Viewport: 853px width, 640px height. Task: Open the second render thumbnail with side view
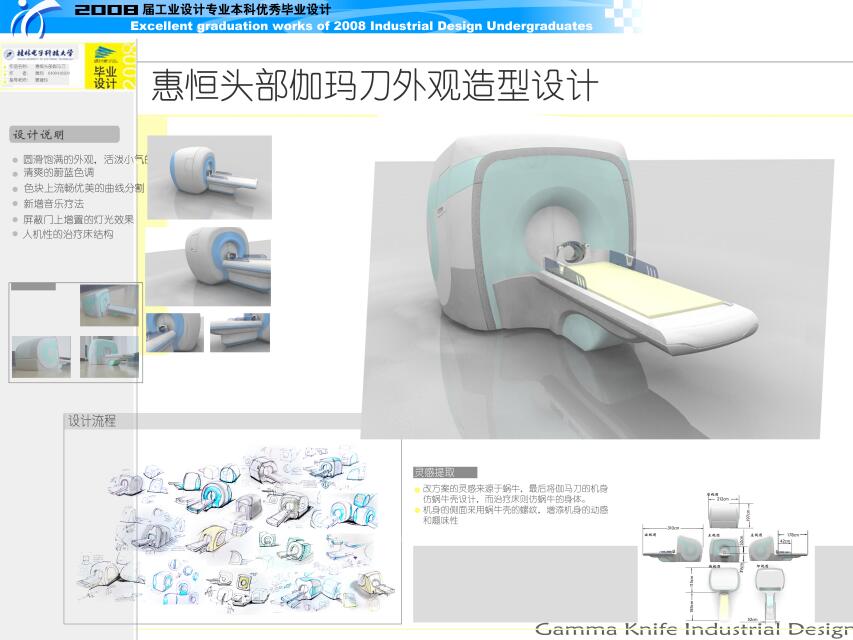click(208, 267)
